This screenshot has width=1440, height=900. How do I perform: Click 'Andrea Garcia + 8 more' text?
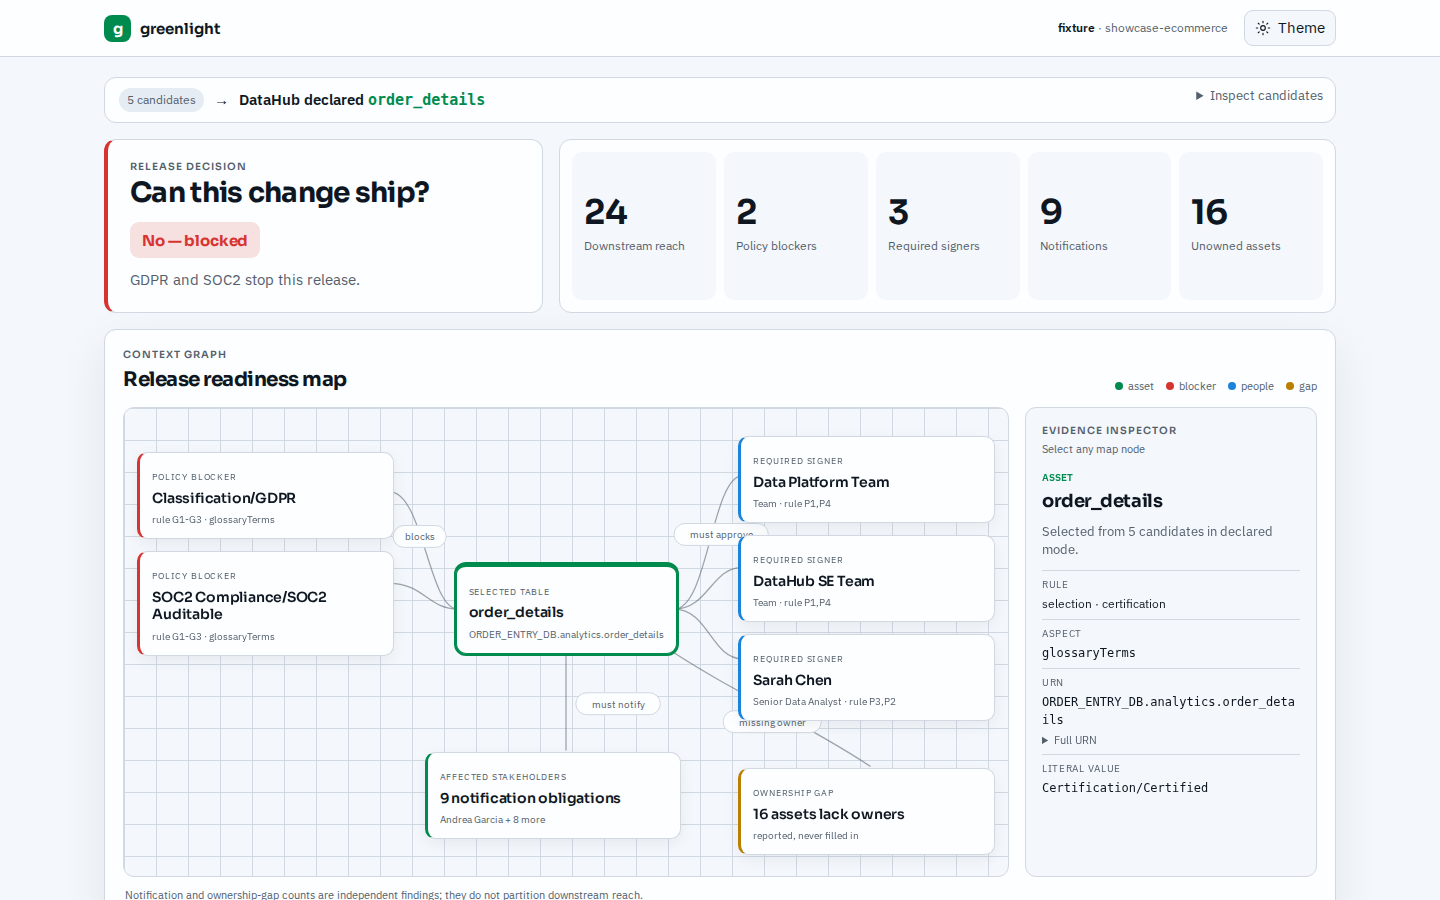493,820
